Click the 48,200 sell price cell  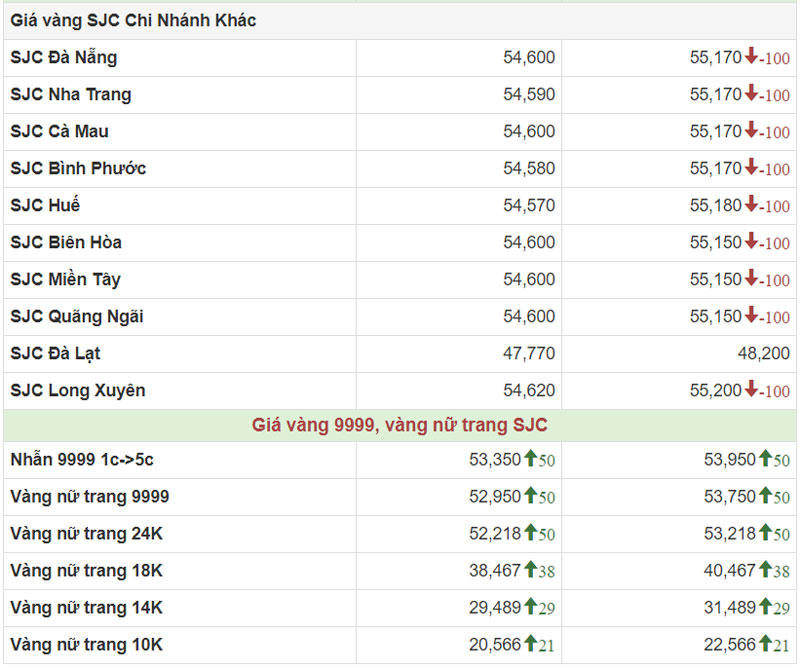(763, 353)
